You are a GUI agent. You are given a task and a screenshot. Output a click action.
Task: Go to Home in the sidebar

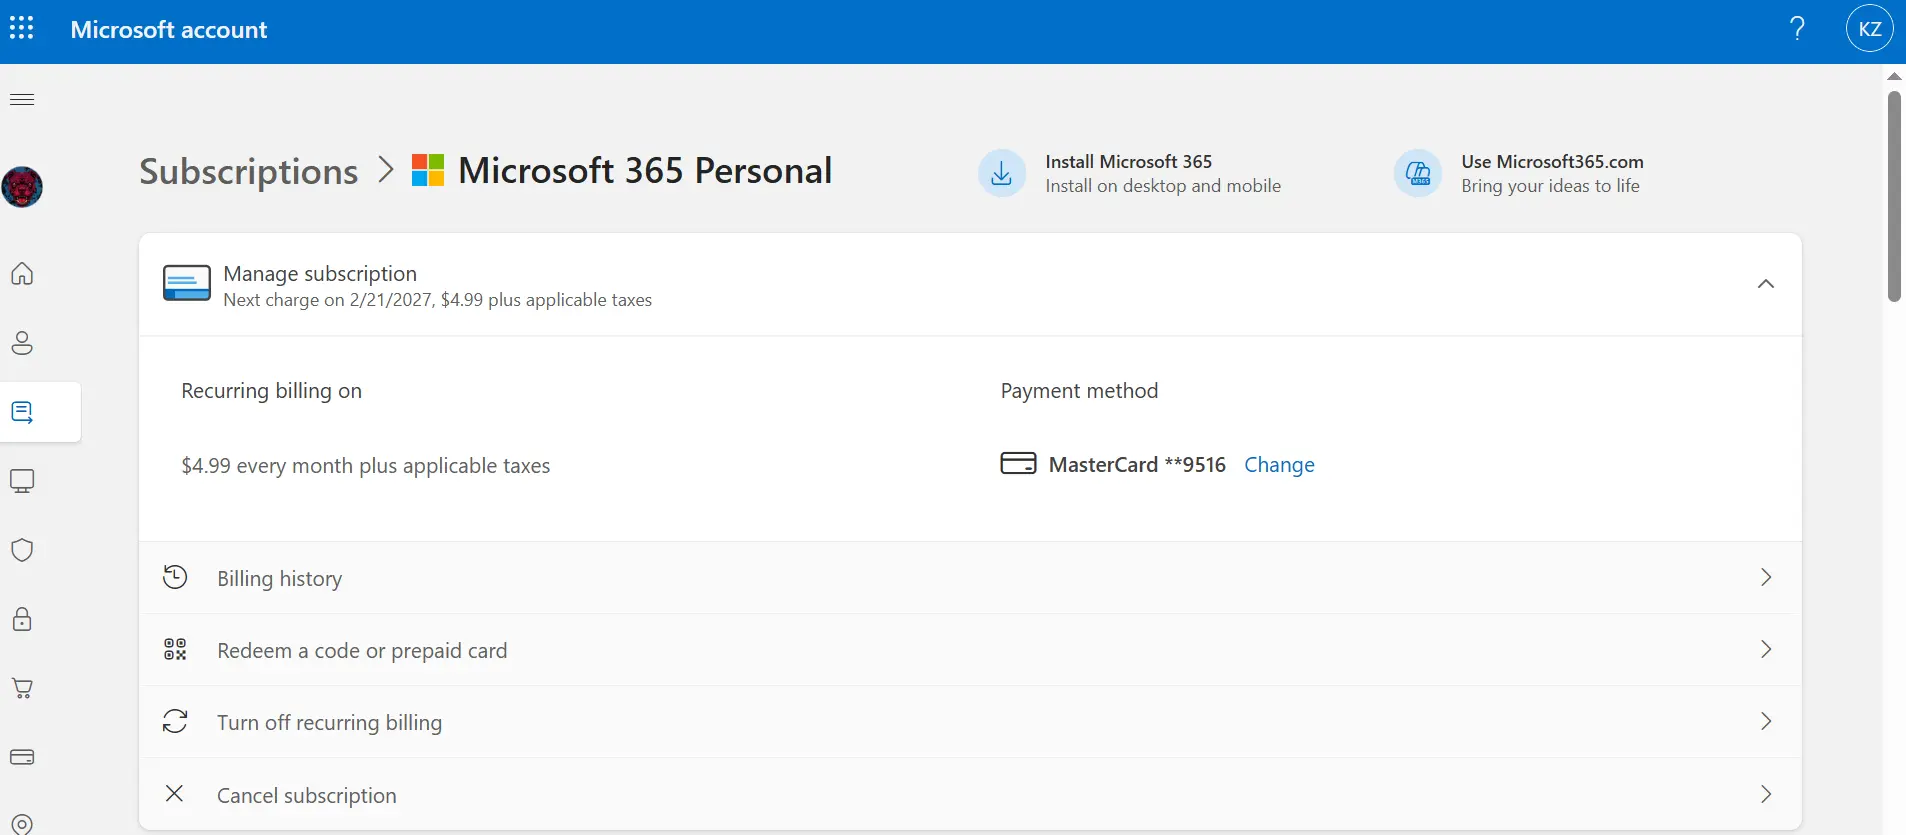click(x=22, y=273)
